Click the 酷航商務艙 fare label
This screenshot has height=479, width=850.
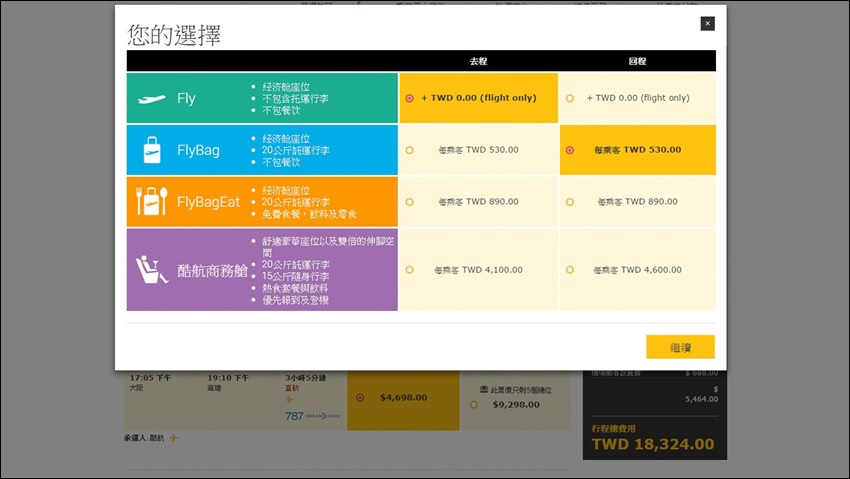(212, 270)
